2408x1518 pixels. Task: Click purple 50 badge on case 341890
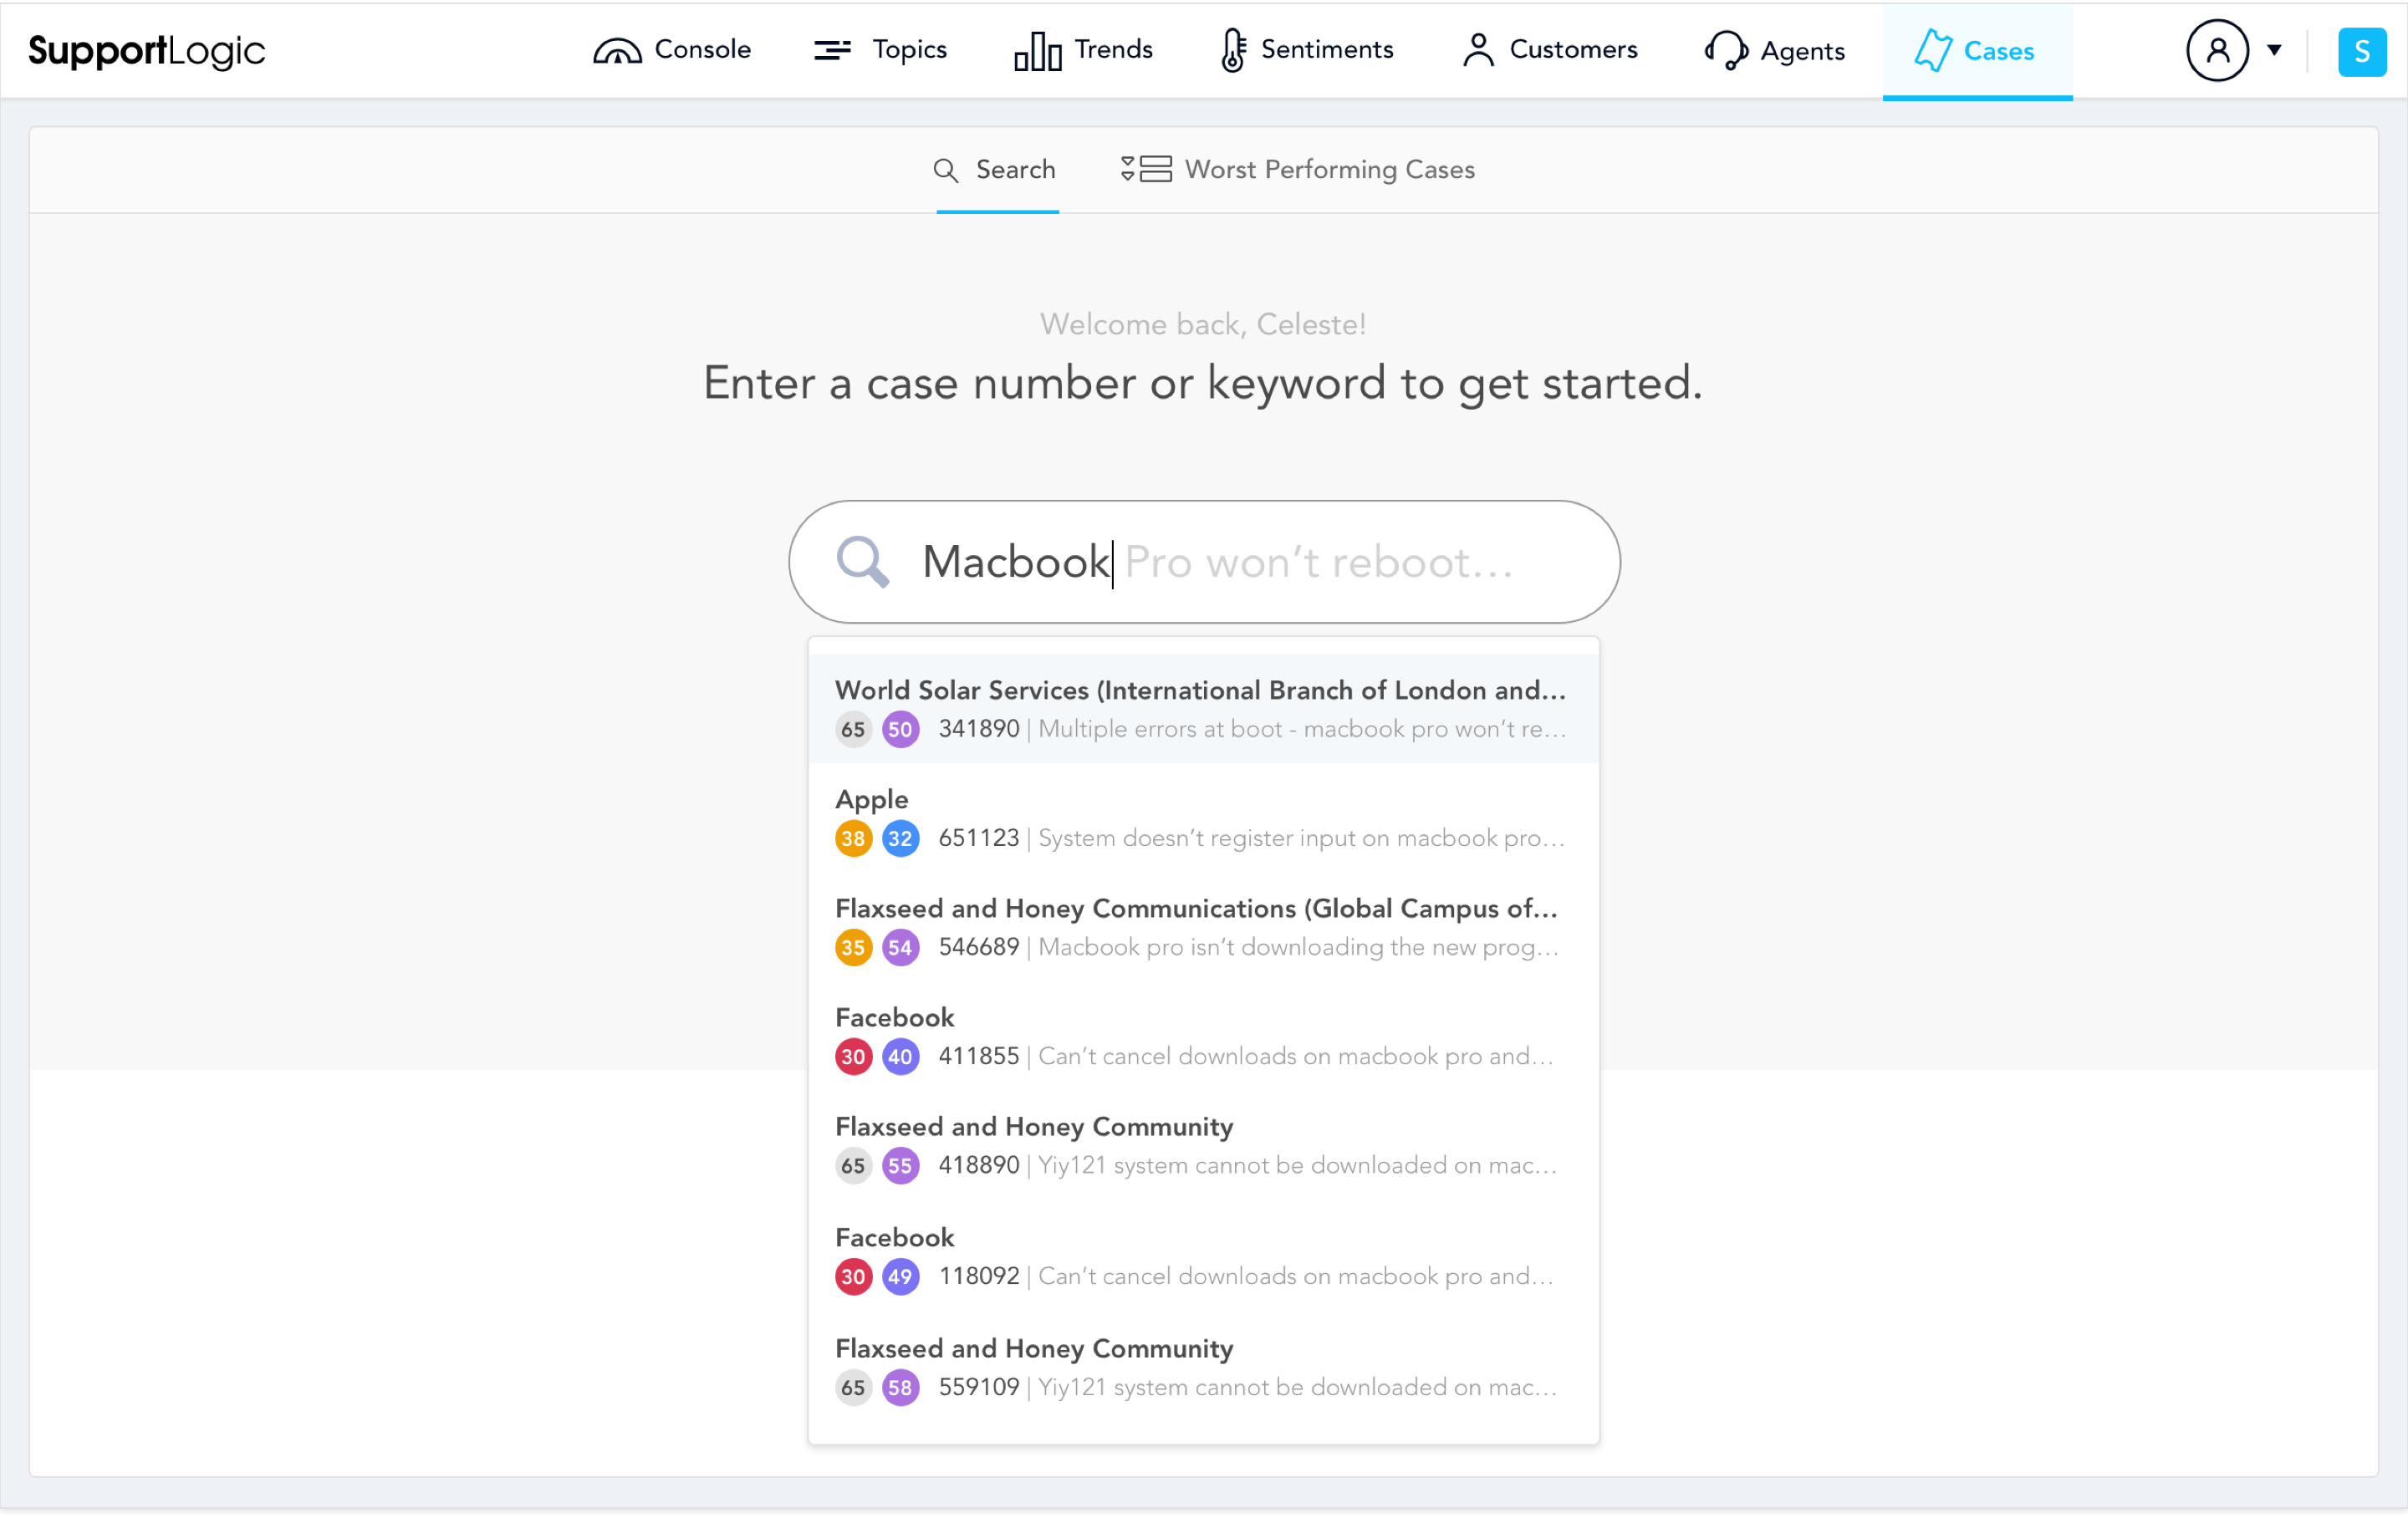click(900, 729)
